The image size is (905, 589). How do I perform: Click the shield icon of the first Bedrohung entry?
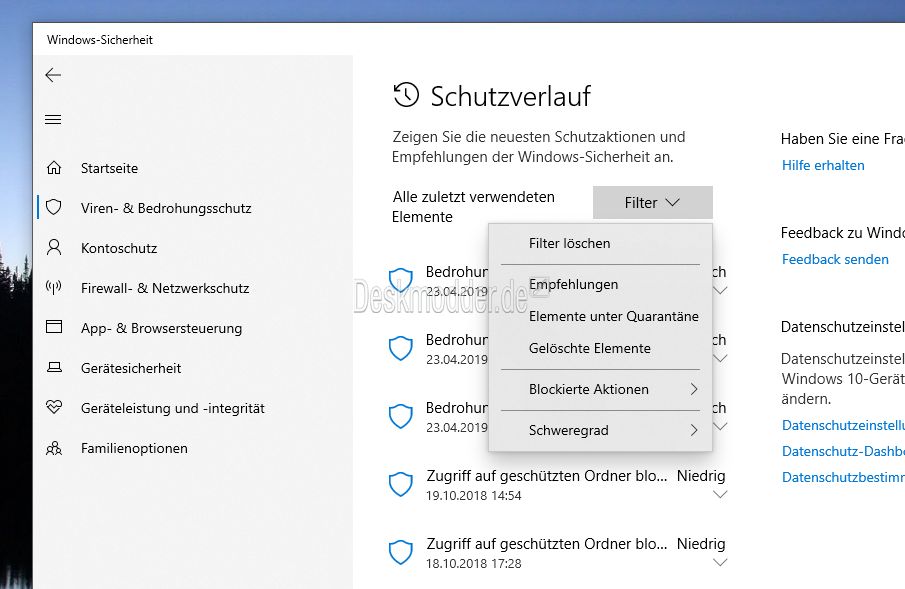[x=401, y=280]
